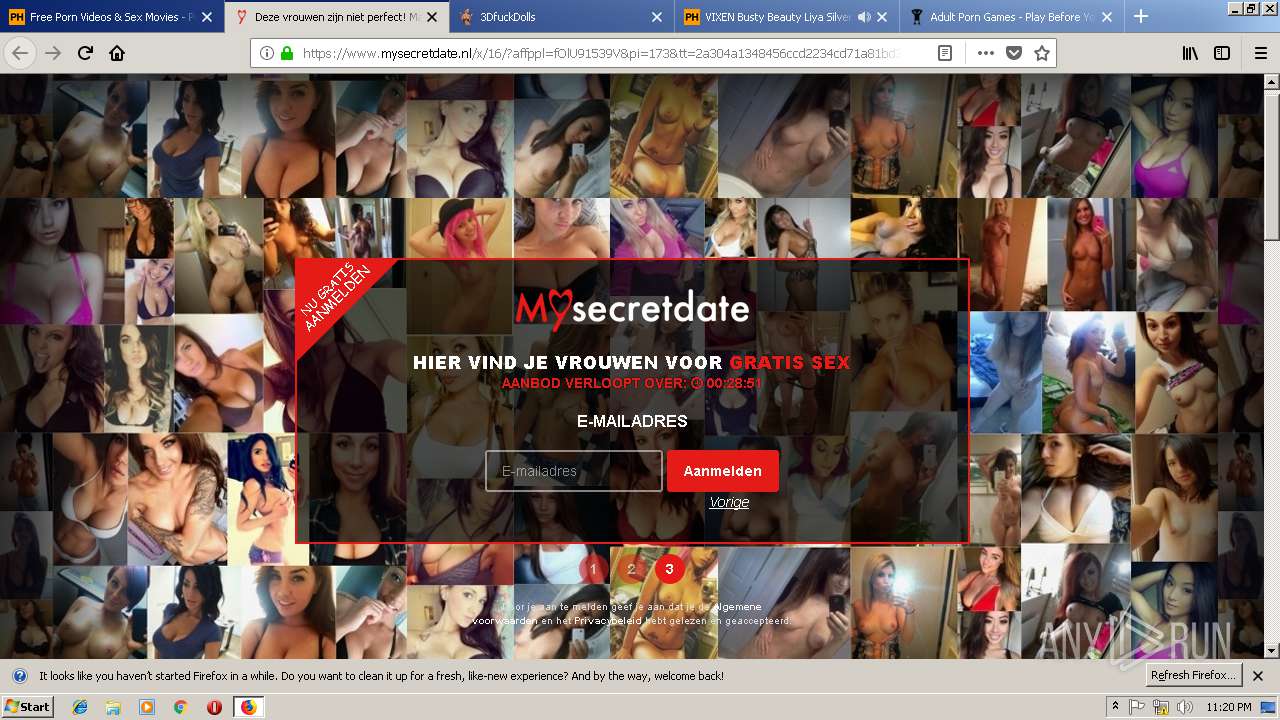The image size is (1280, 720).
Task: Open the Library bookshelf icon
Action: (1190, 53)
